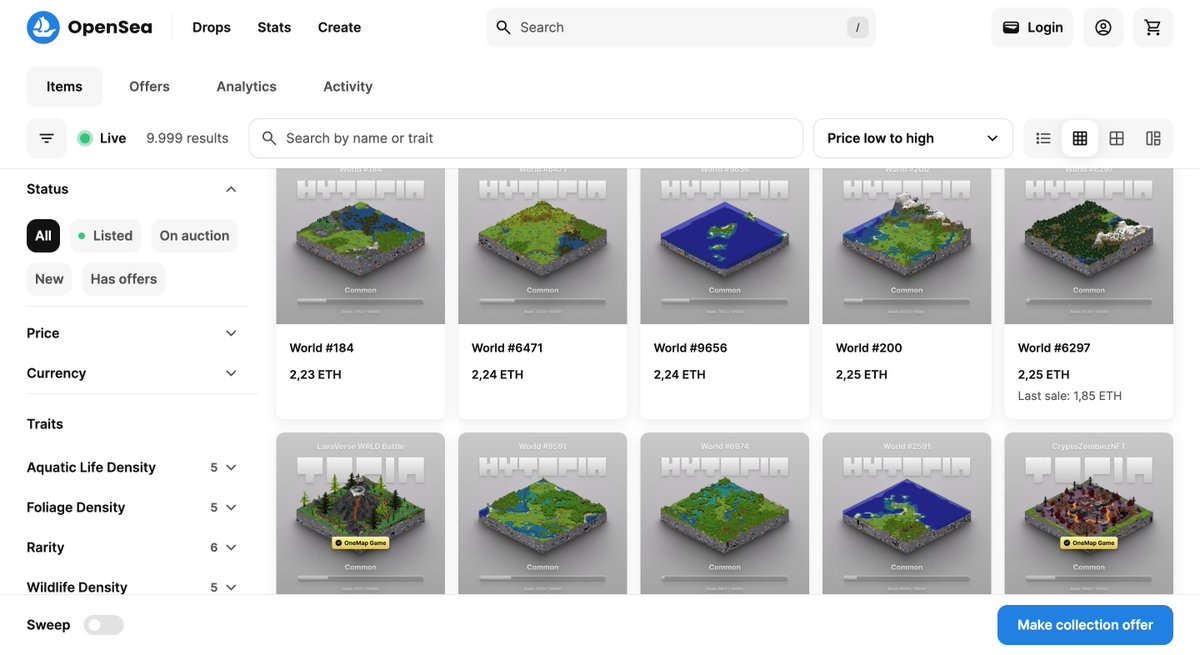This screenshot has width=1200, height=655.
Task: Open the Create menu
Action: tap(339, 27)
